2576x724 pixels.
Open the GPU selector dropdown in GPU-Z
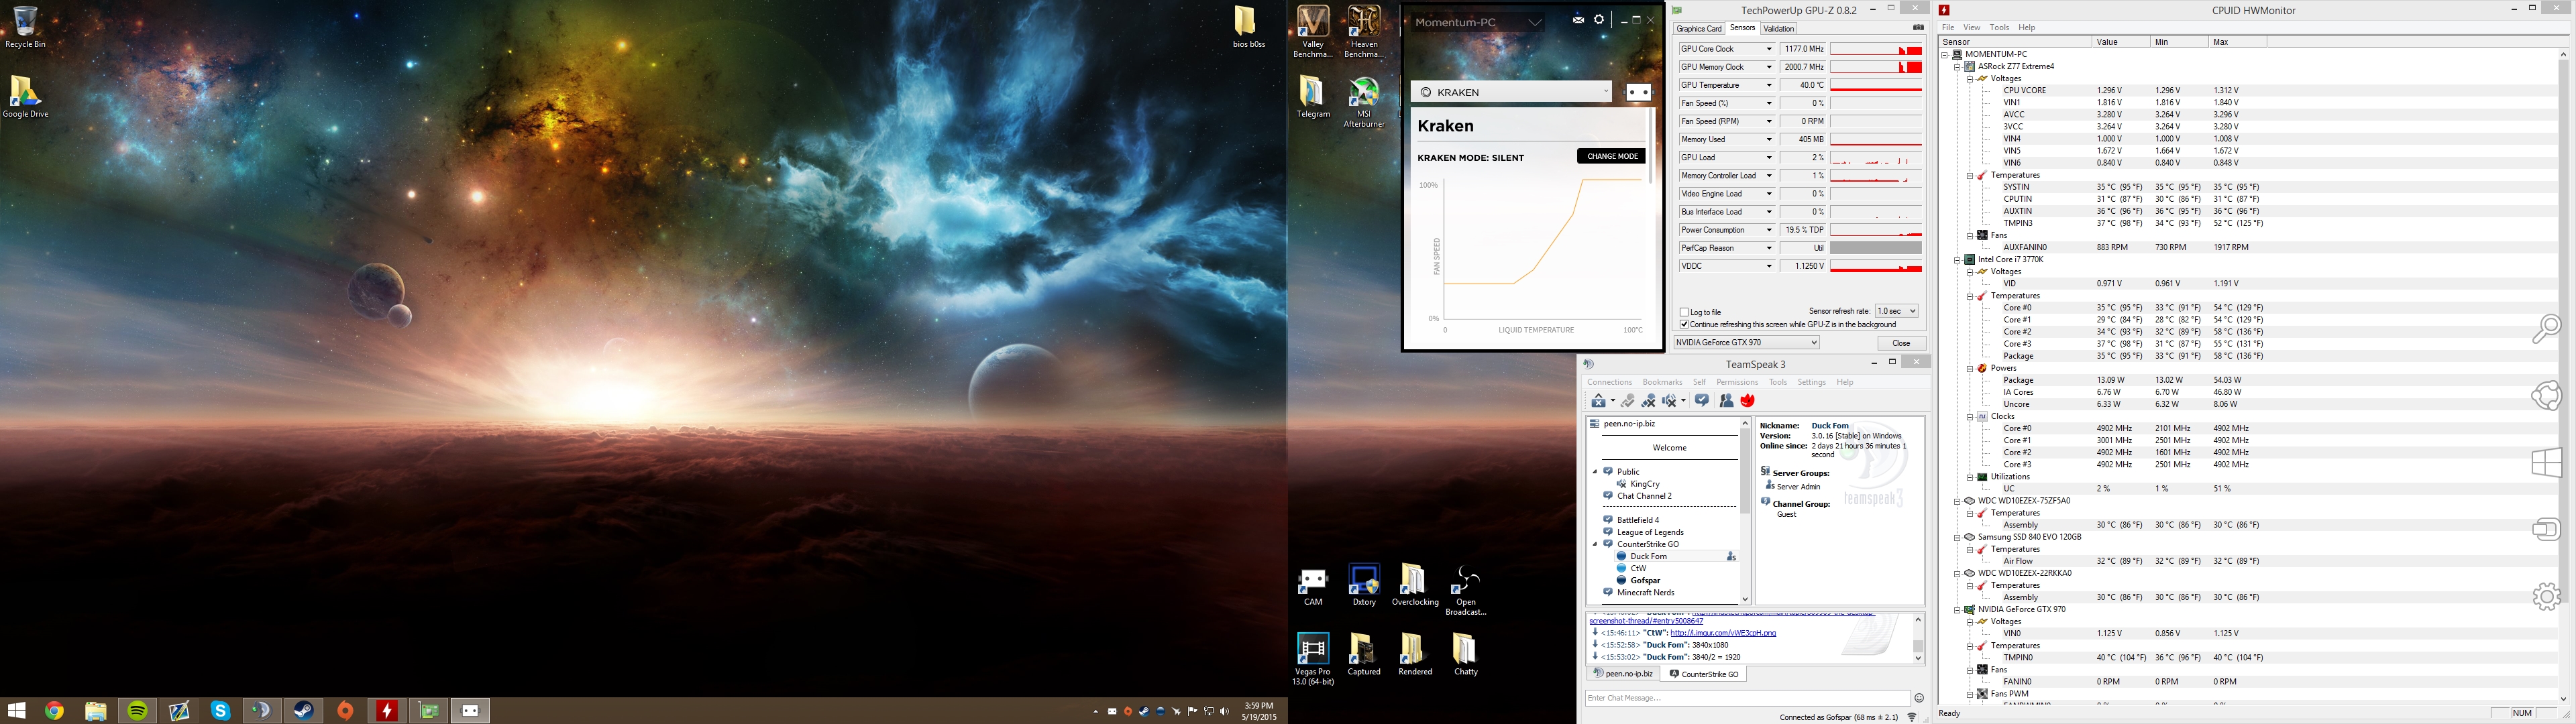pos(1746,342)
